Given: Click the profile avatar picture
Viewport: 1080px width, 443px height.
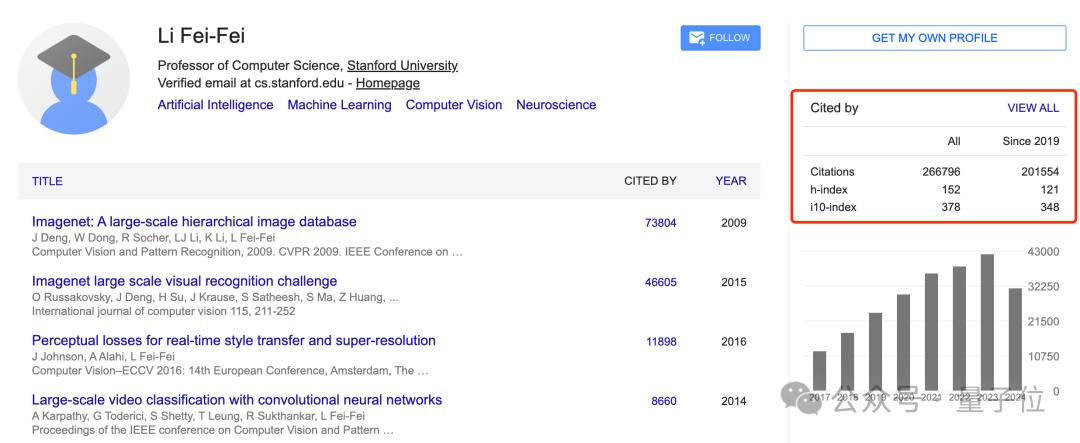Looking at the screenshot, I should tap(74, 78).
